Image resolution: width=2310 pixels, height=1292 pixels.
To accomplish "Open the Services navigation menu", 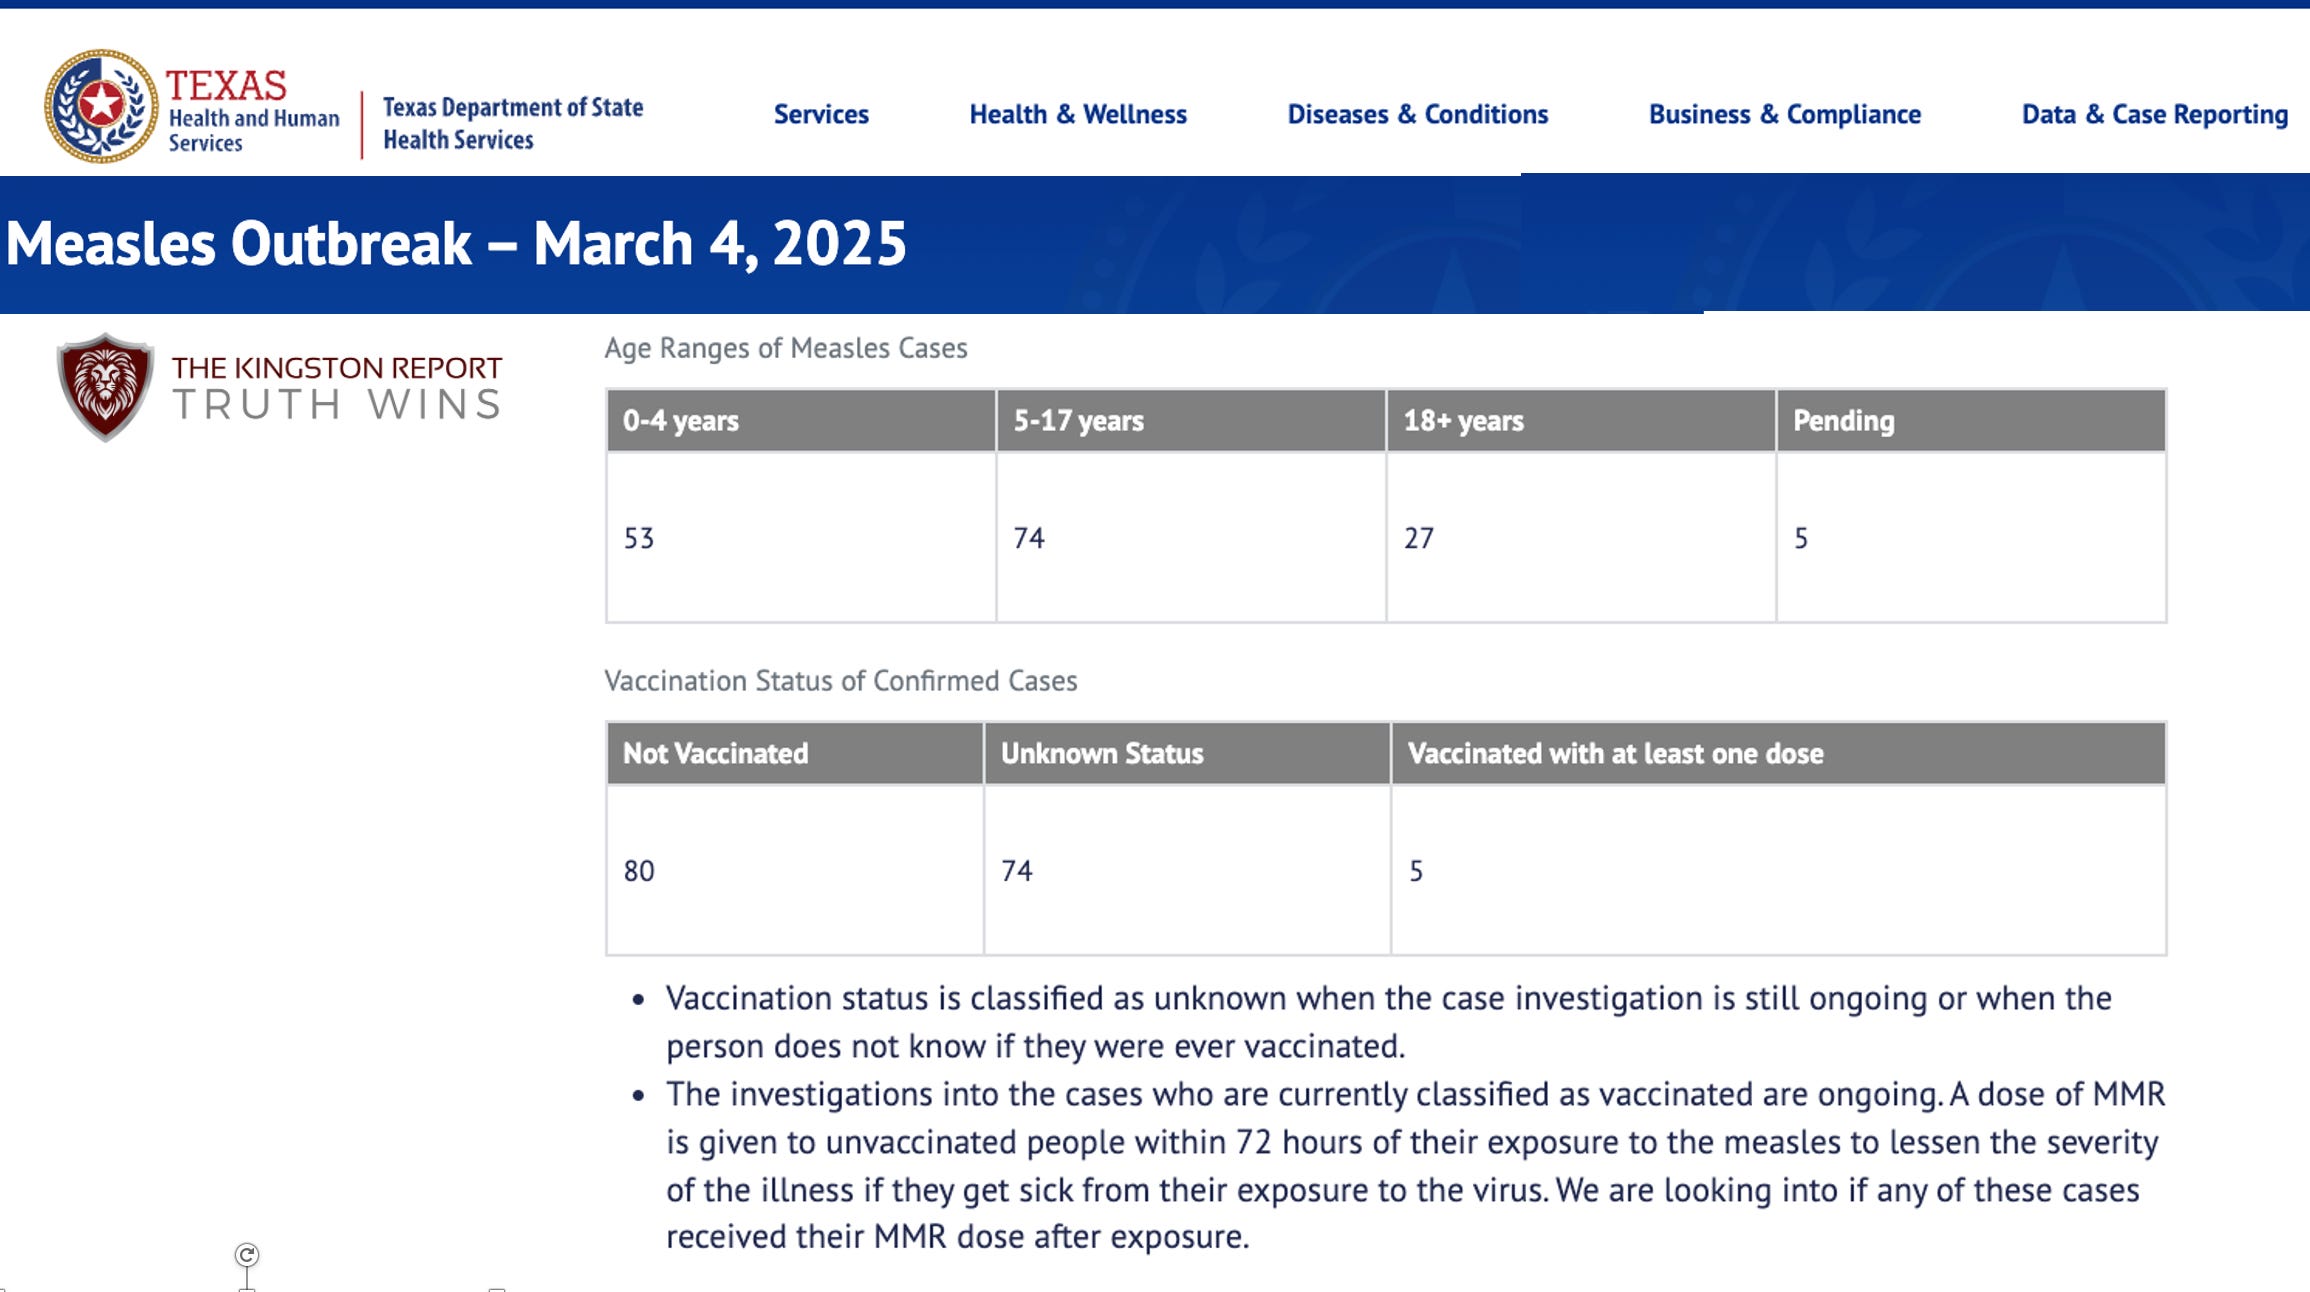I will [821, 115].
